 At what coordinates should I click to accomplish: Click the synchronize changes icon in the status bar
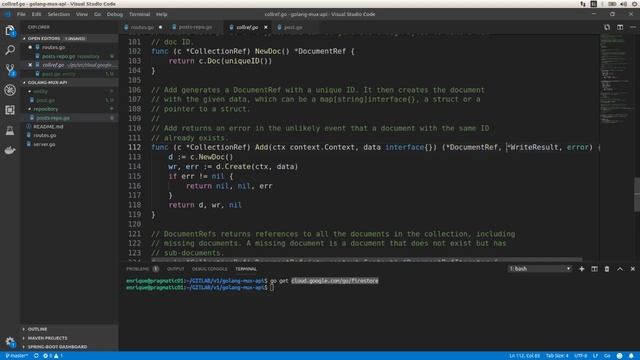coord(36,356)
